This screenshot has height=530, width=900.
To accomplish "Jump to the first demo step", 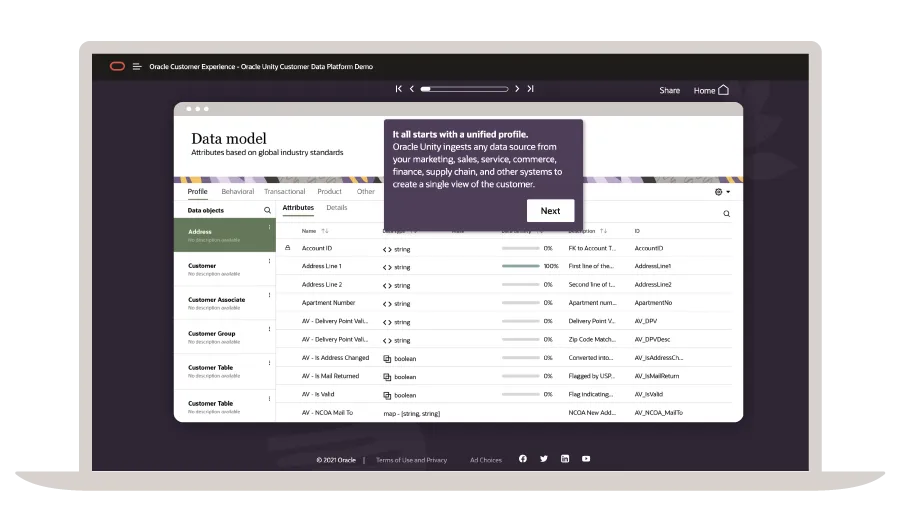I will coord(399,89).
